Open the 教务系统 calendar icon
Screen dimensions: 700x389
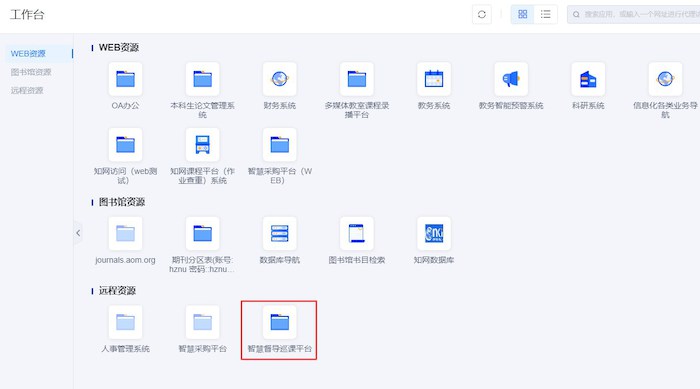[x=434, y=79]
